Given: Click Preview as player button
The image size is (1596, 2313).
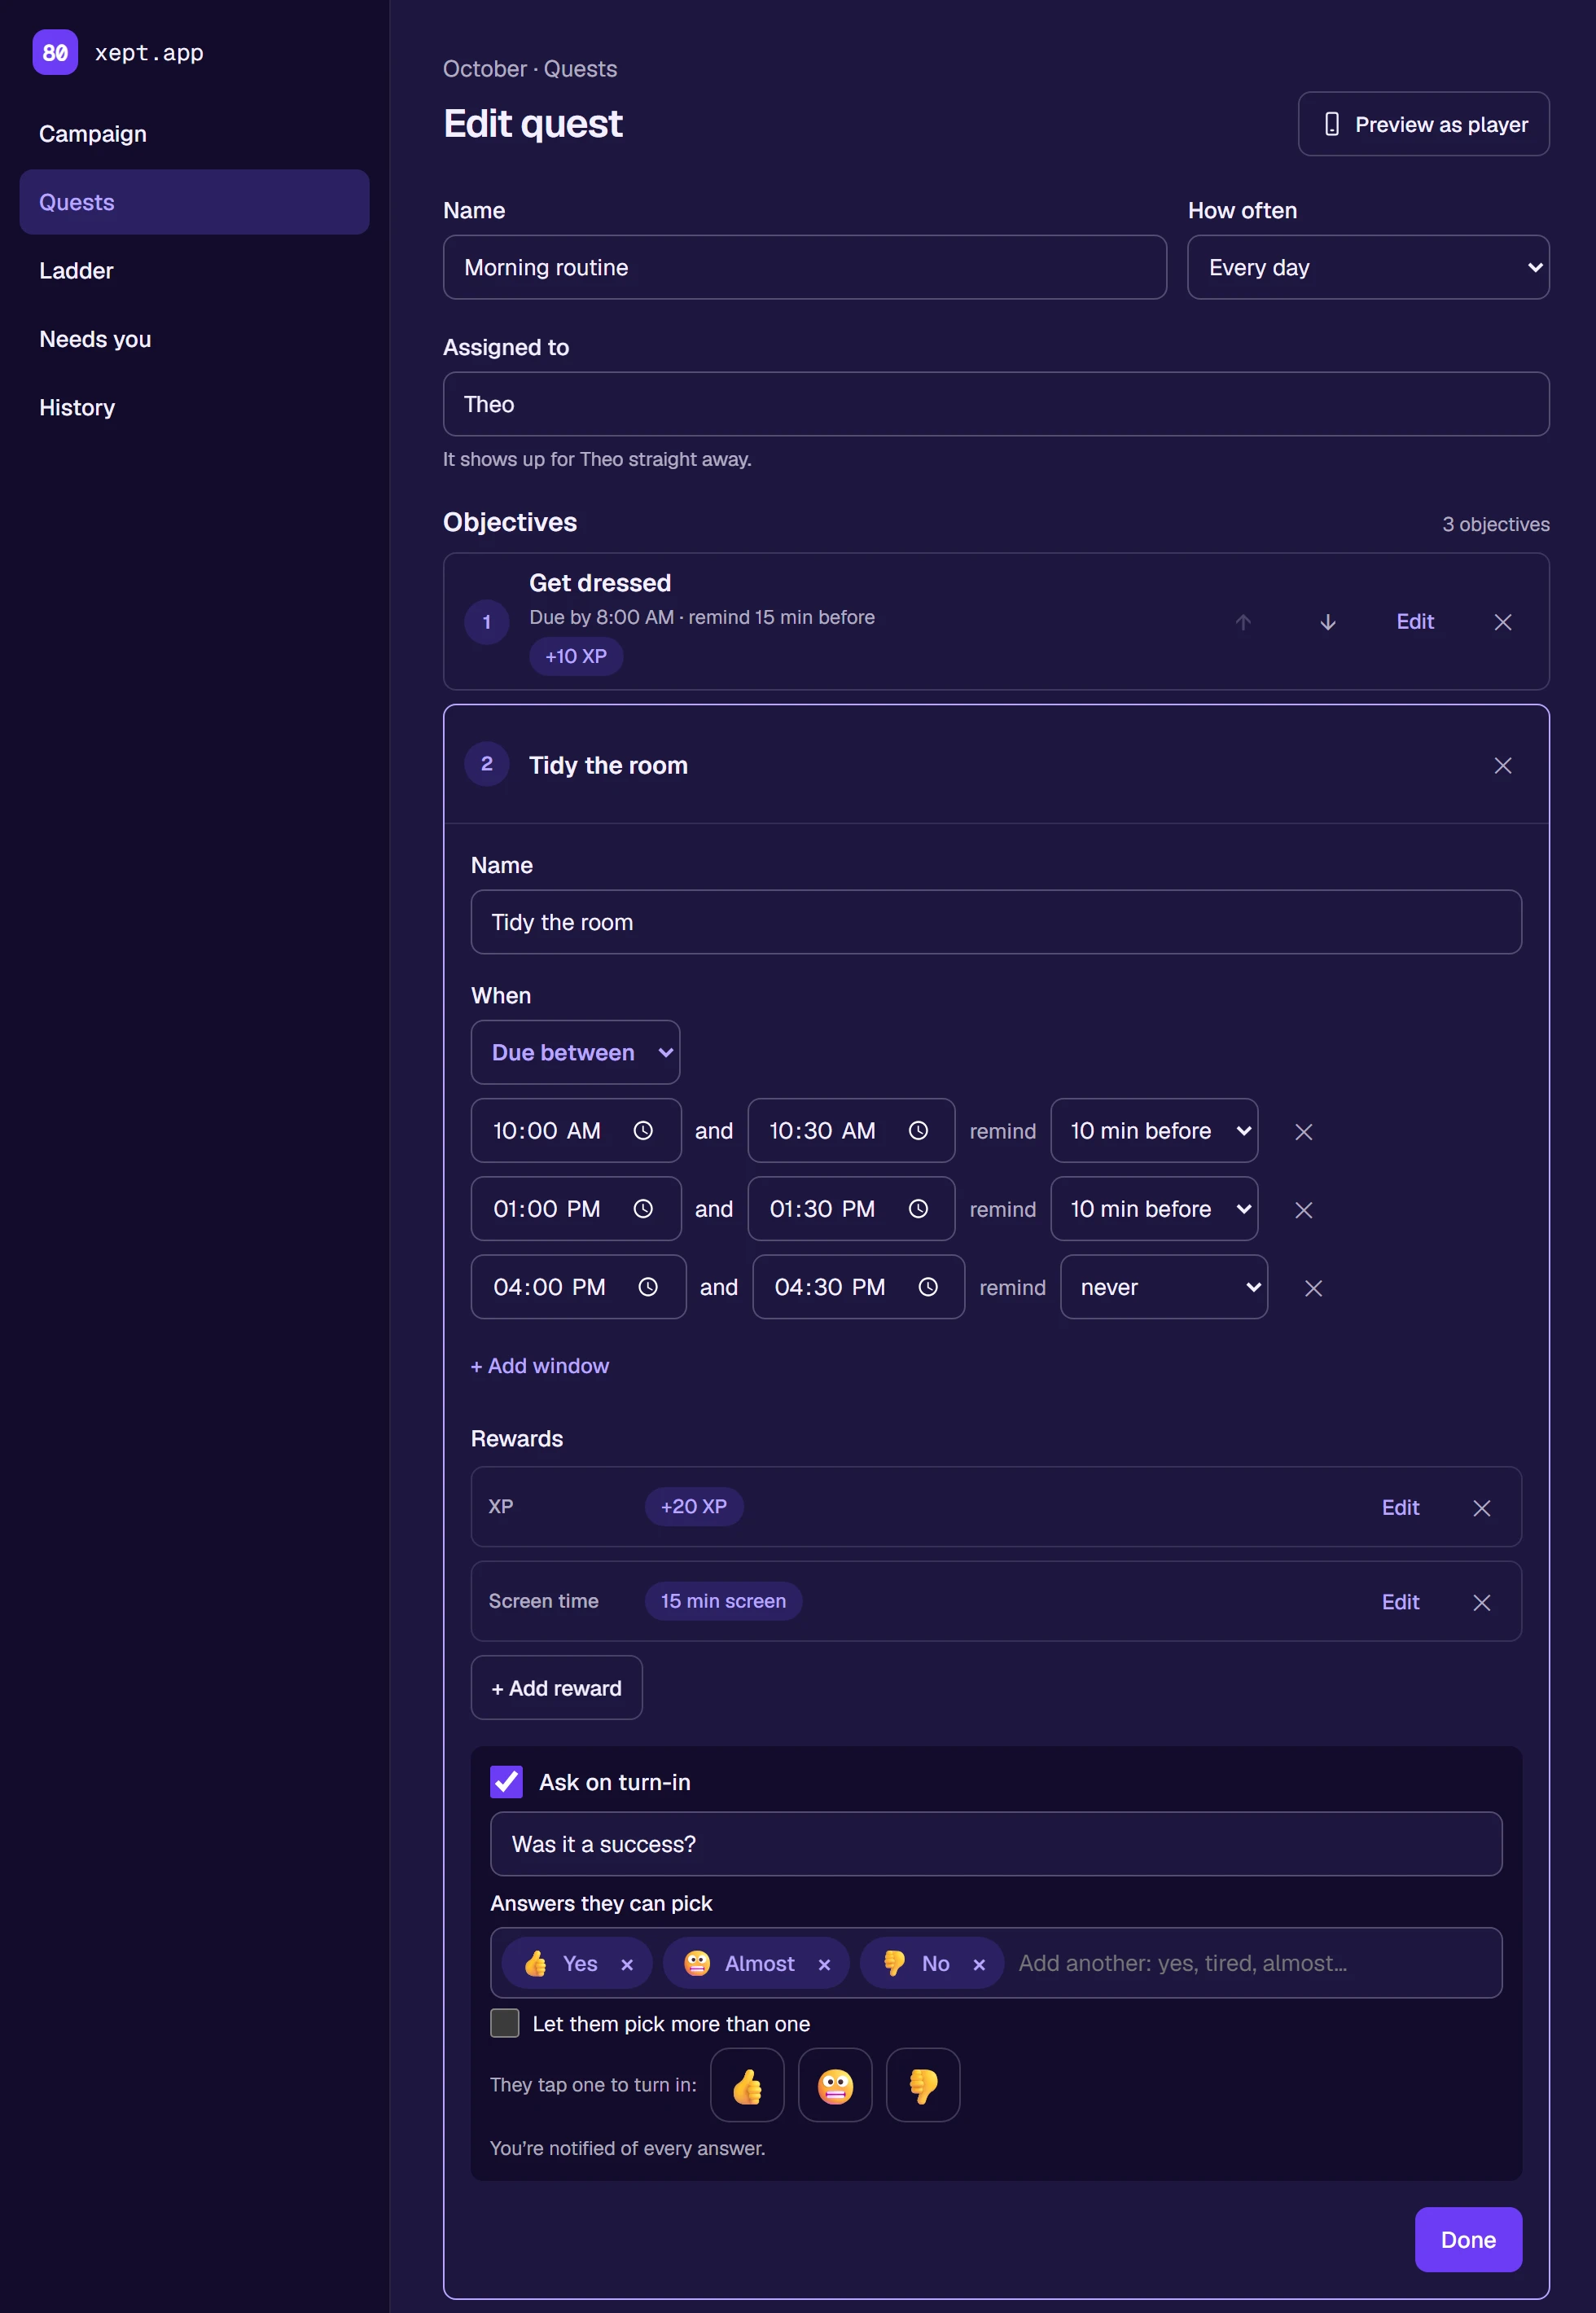Looking at the screenshot, I should tap(1423, 124).
